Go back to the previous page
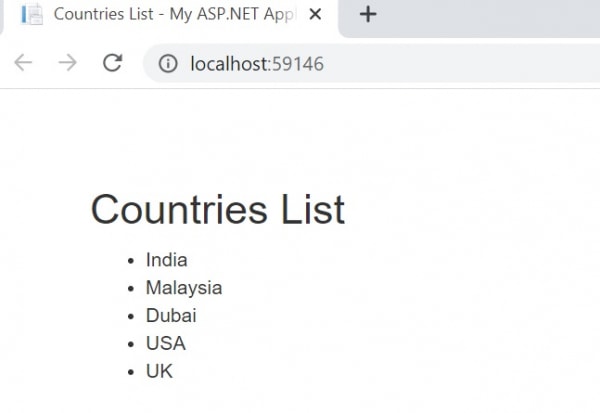The width and height of the screenshot is (600, 413). click(23, 63)
